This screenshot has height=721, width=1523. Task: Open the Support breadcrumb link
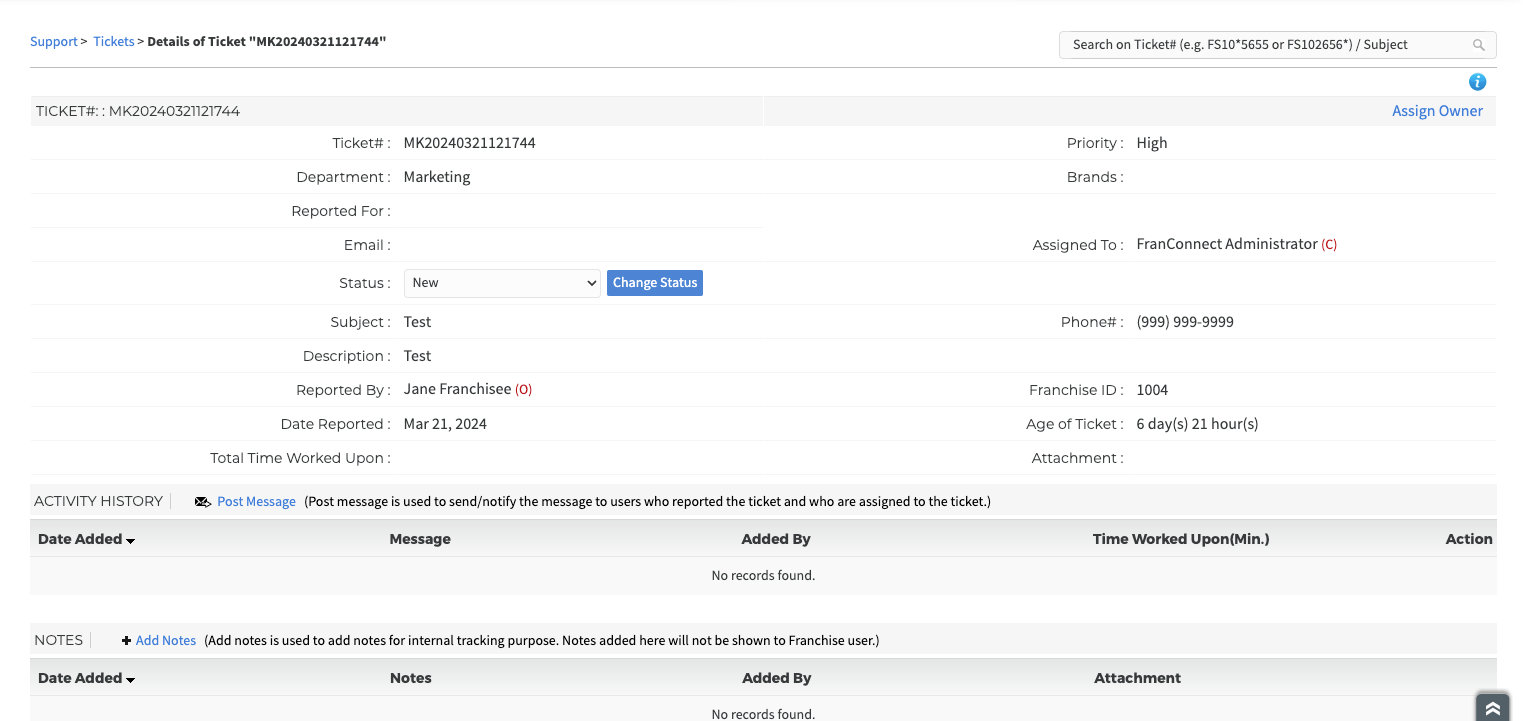[x=54, y=42]
